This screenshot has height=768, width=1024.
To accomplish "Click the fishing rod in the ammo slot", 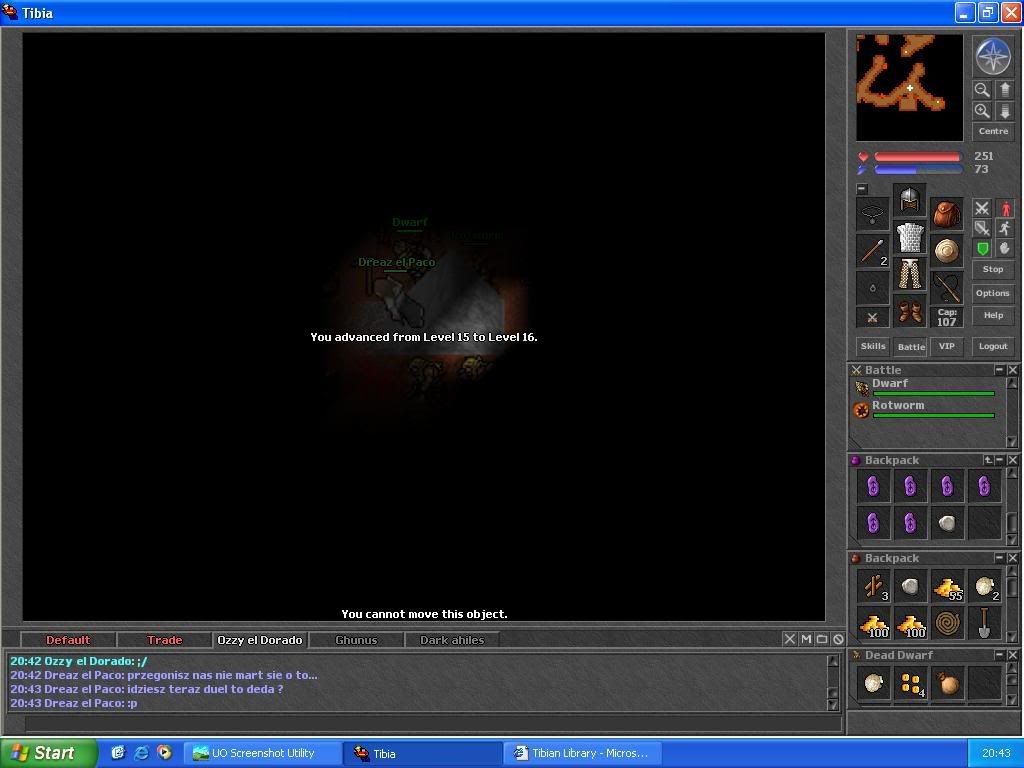I will [946, 287].
